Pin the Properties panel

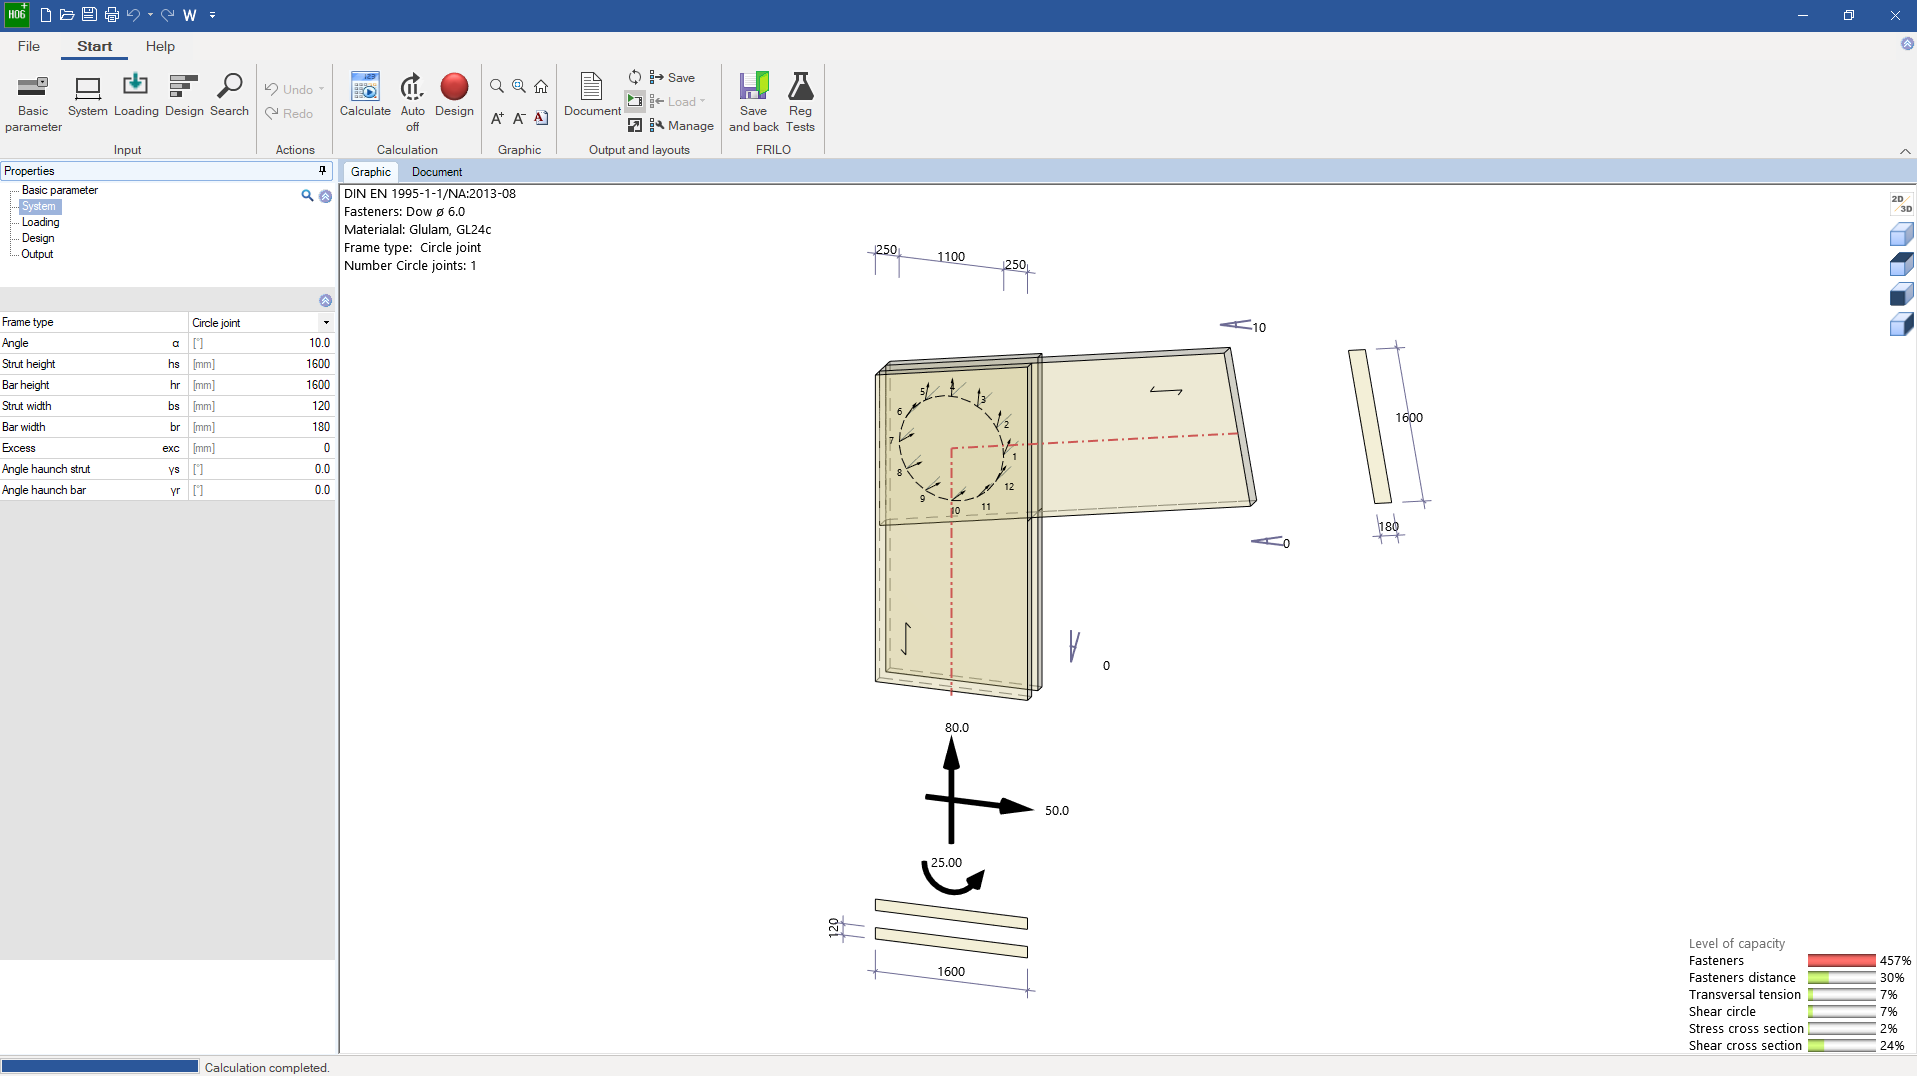(x=322, y=171)
